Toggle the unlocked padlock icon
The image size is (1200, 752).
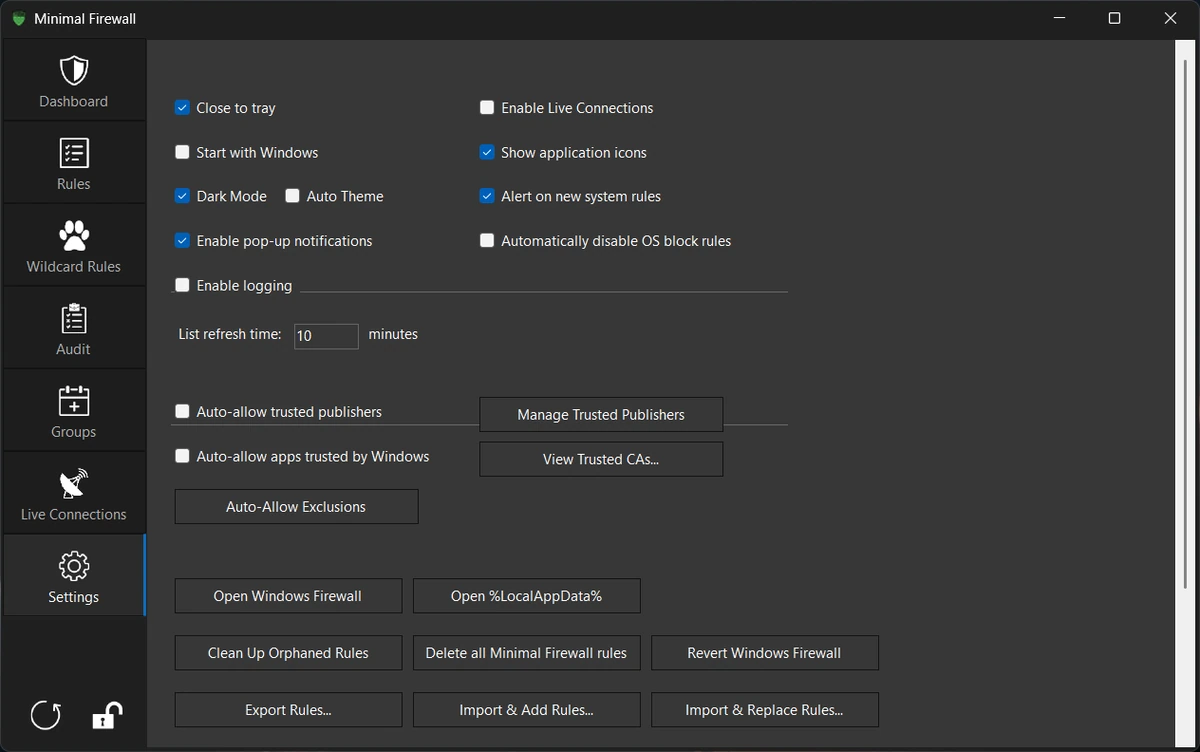point(107,715)
